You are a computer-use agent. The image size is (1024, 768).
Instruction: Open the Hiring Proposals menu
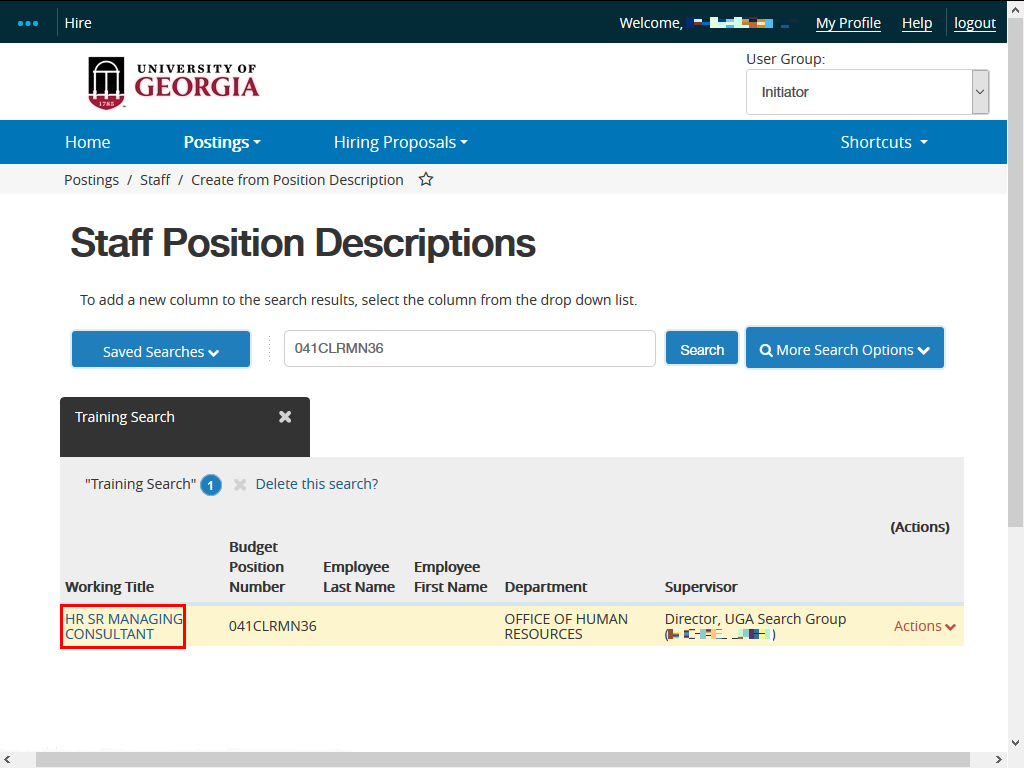tap(400, 142)
